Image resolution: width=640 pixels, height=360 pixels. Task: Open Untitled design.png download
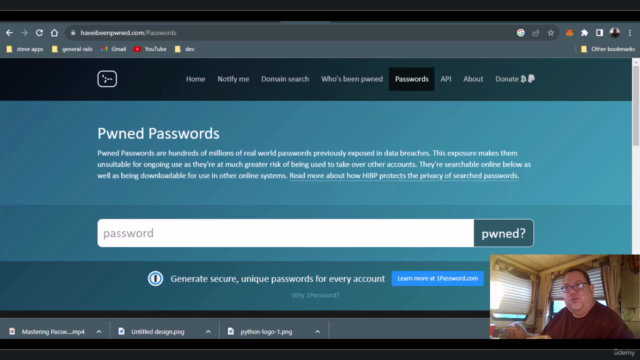[x=152, y=331]
